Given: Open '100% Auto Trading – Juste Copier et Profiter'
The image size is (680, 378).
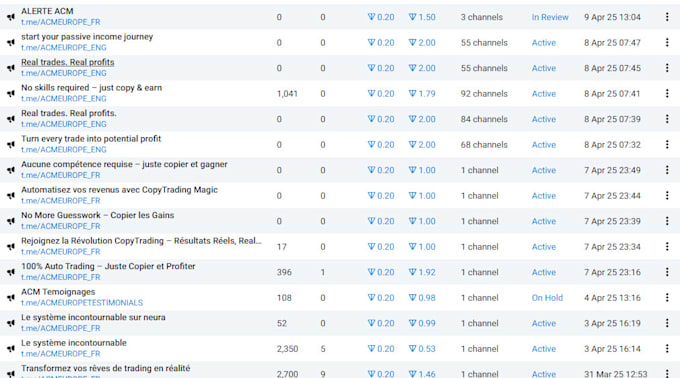Looking at the screenshot, I should pyautogui.click(x=108, y=266).
